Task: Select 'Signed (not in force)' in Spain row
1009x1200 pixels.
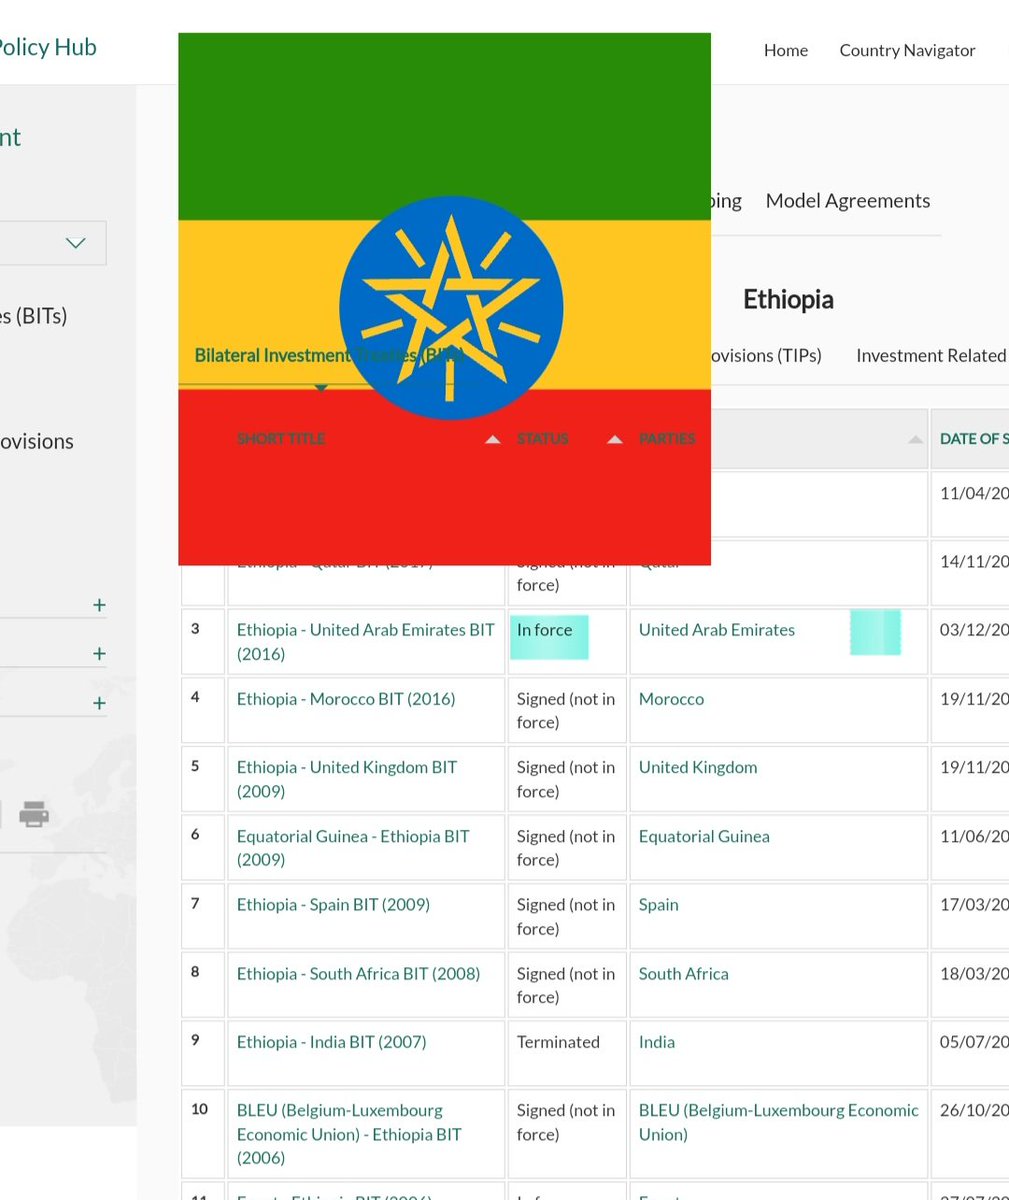Action: tap(566, 917)
